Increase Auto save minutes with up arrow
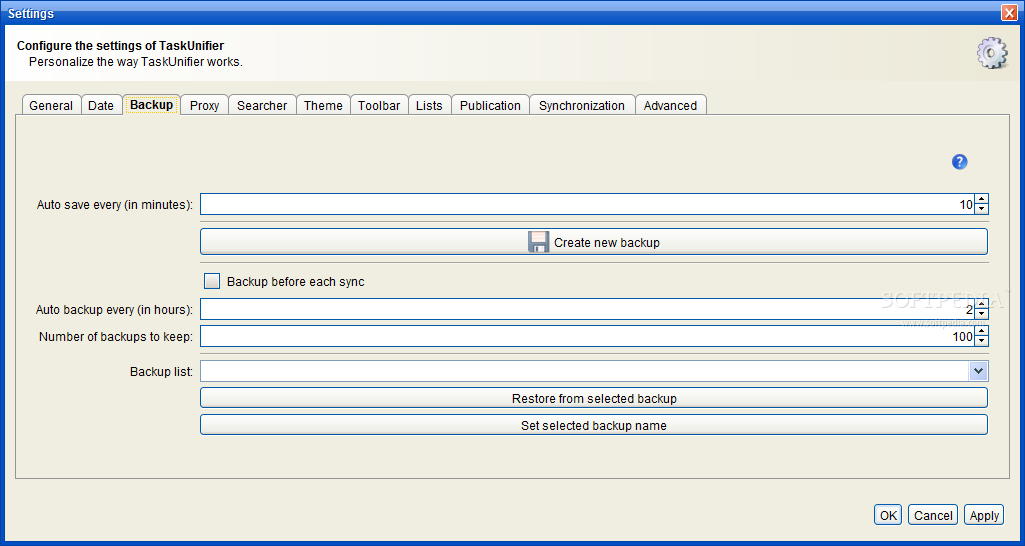The width and height of the screenshot is (1025, 546). click(981, 199)
